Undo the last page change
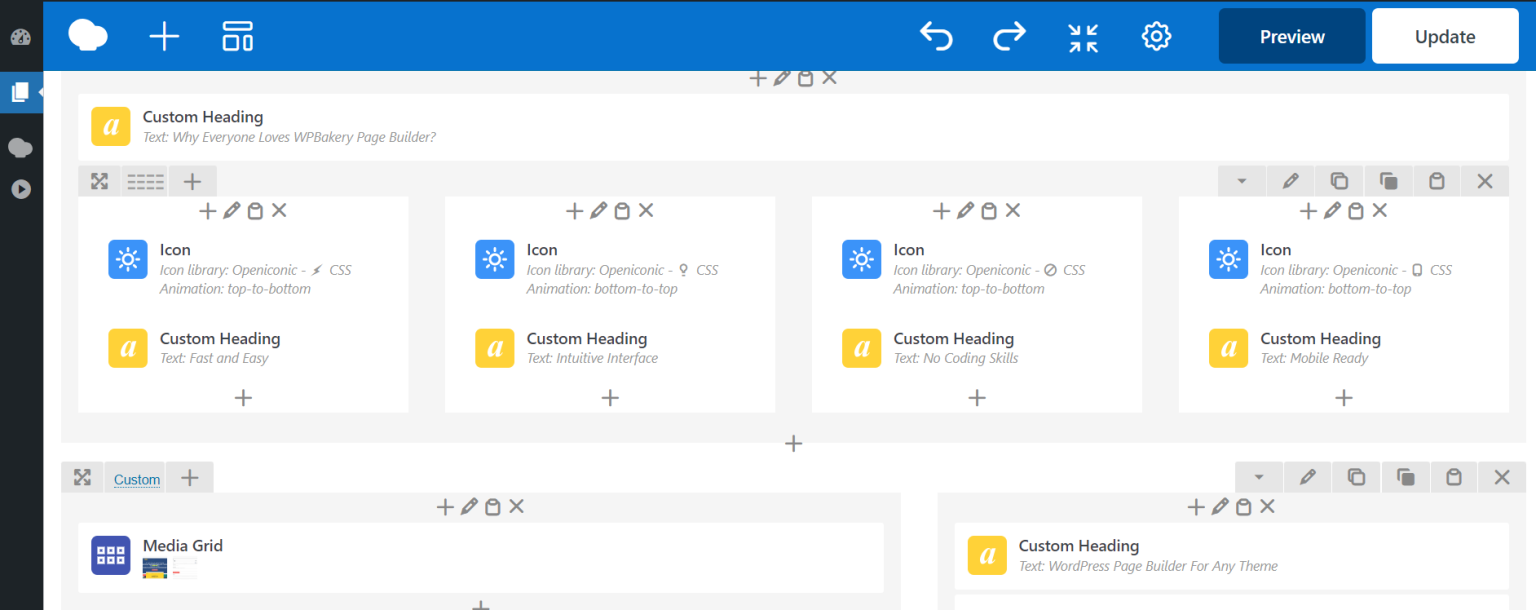 [936, 36]
